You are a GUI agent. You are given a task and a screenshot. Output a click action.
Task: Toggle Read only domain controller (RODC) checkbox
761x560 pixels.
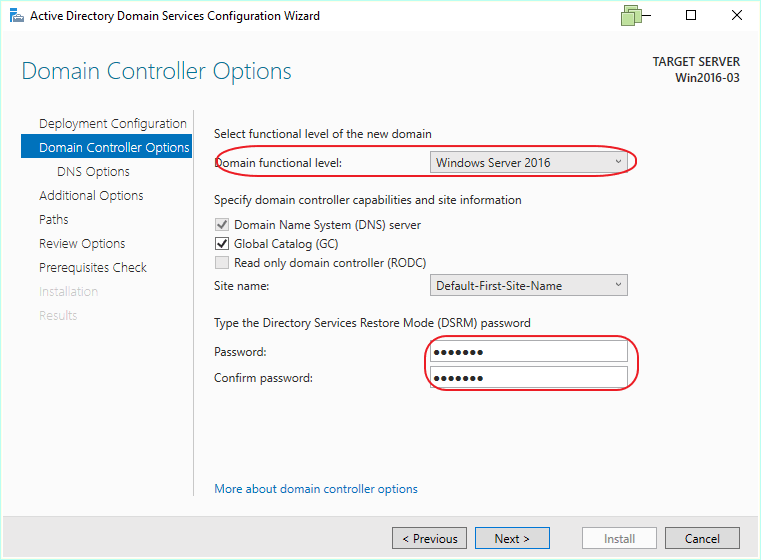[x=222, y=263]
